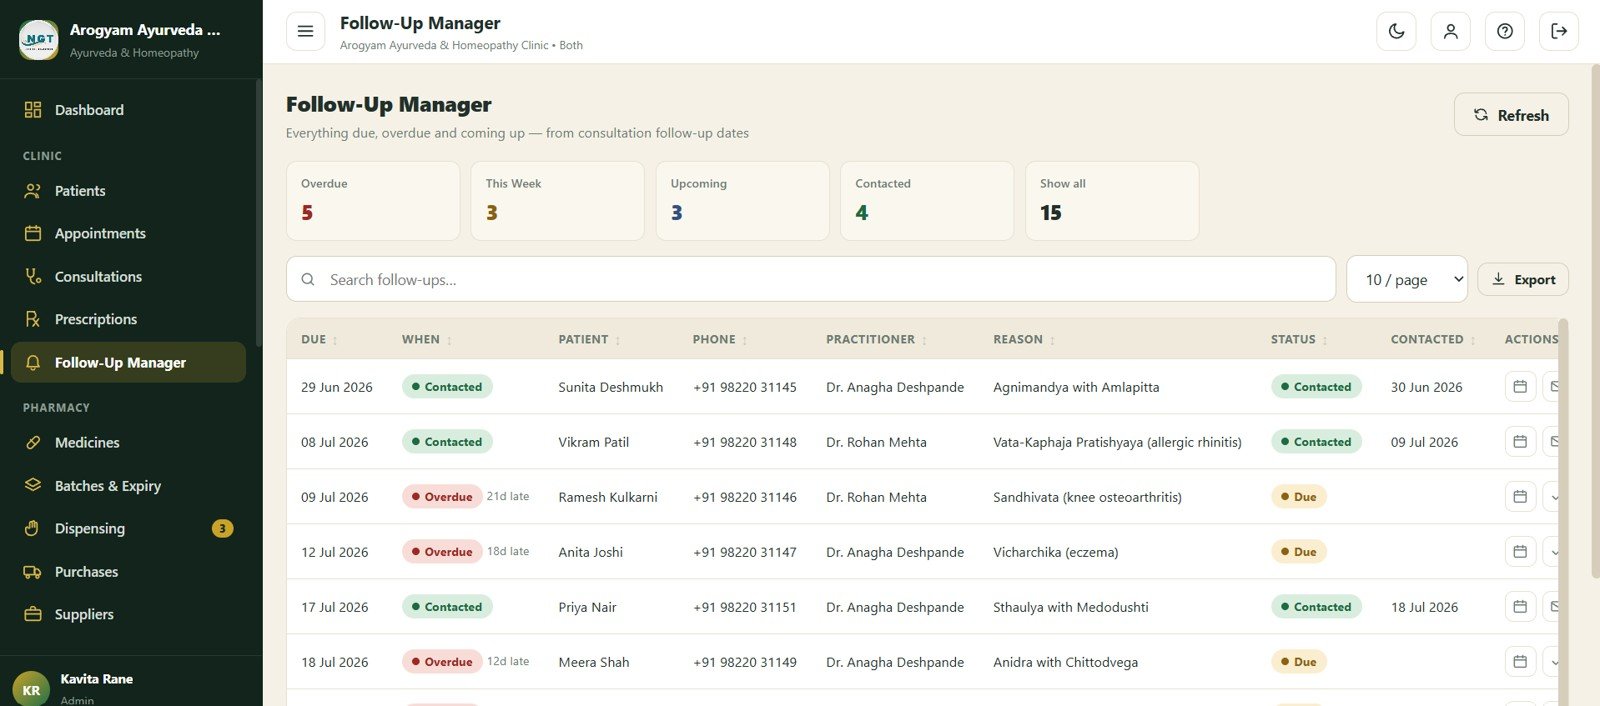Click the Prescriptions Rx icon
The image size is (1600, 706).
(33, 320)
